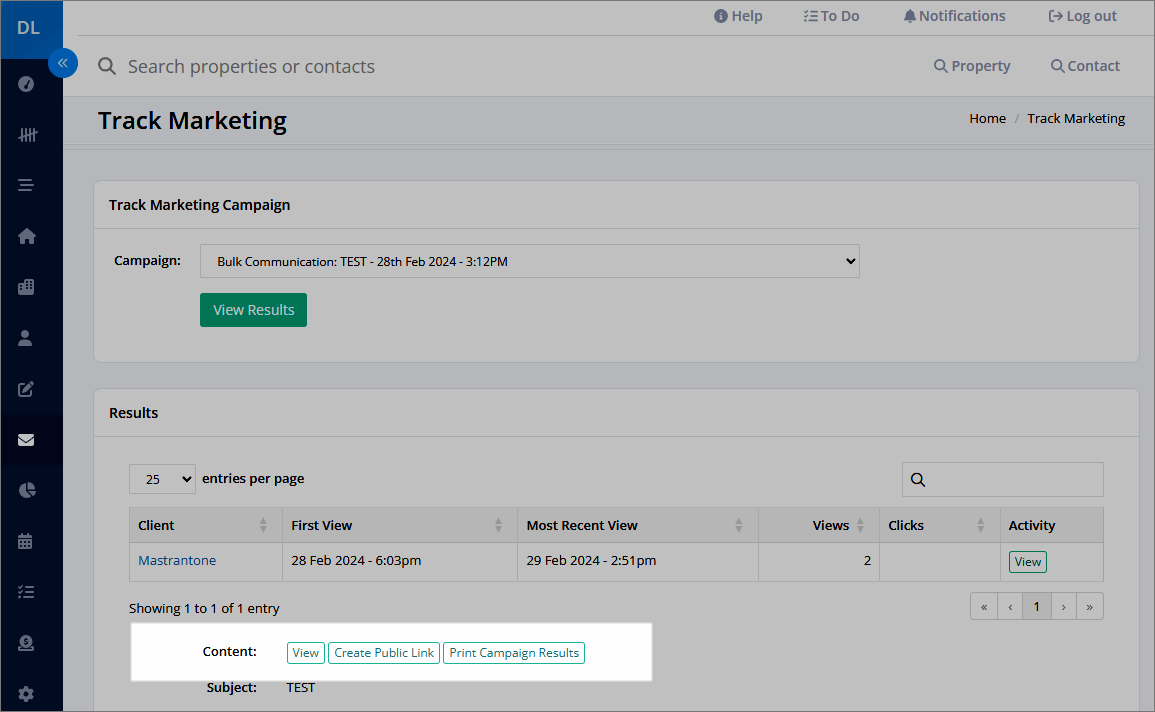This screenshot has height=712, width=1155.
Task: Expand the Campaign dropdown
Action: tap(530, 261)
